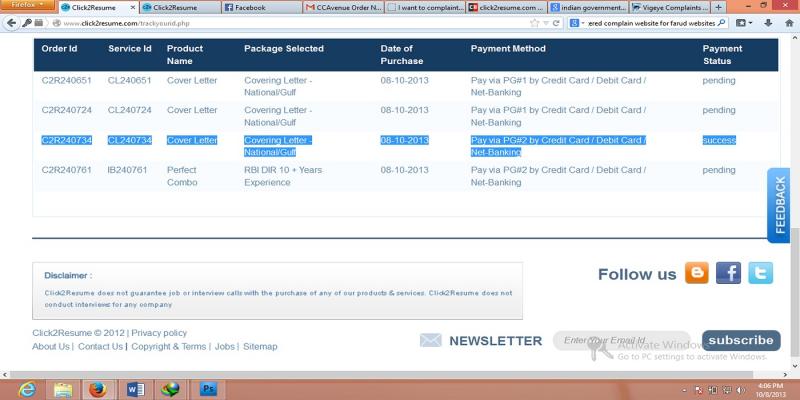Open the bookmarks menu toolbar icon
Viewport: 800px width, 400px height.
click(x=744, y=23)
